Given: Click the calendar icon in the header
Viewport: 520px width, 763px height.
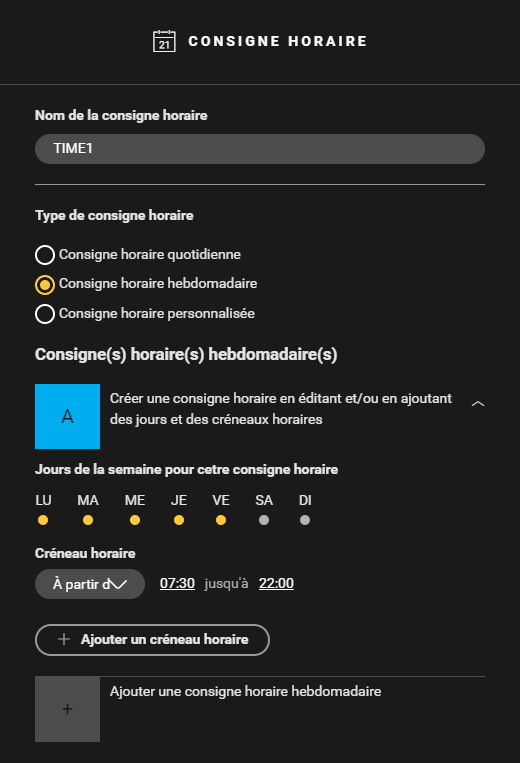Looking at the screenshot, I should pos(164,41).
